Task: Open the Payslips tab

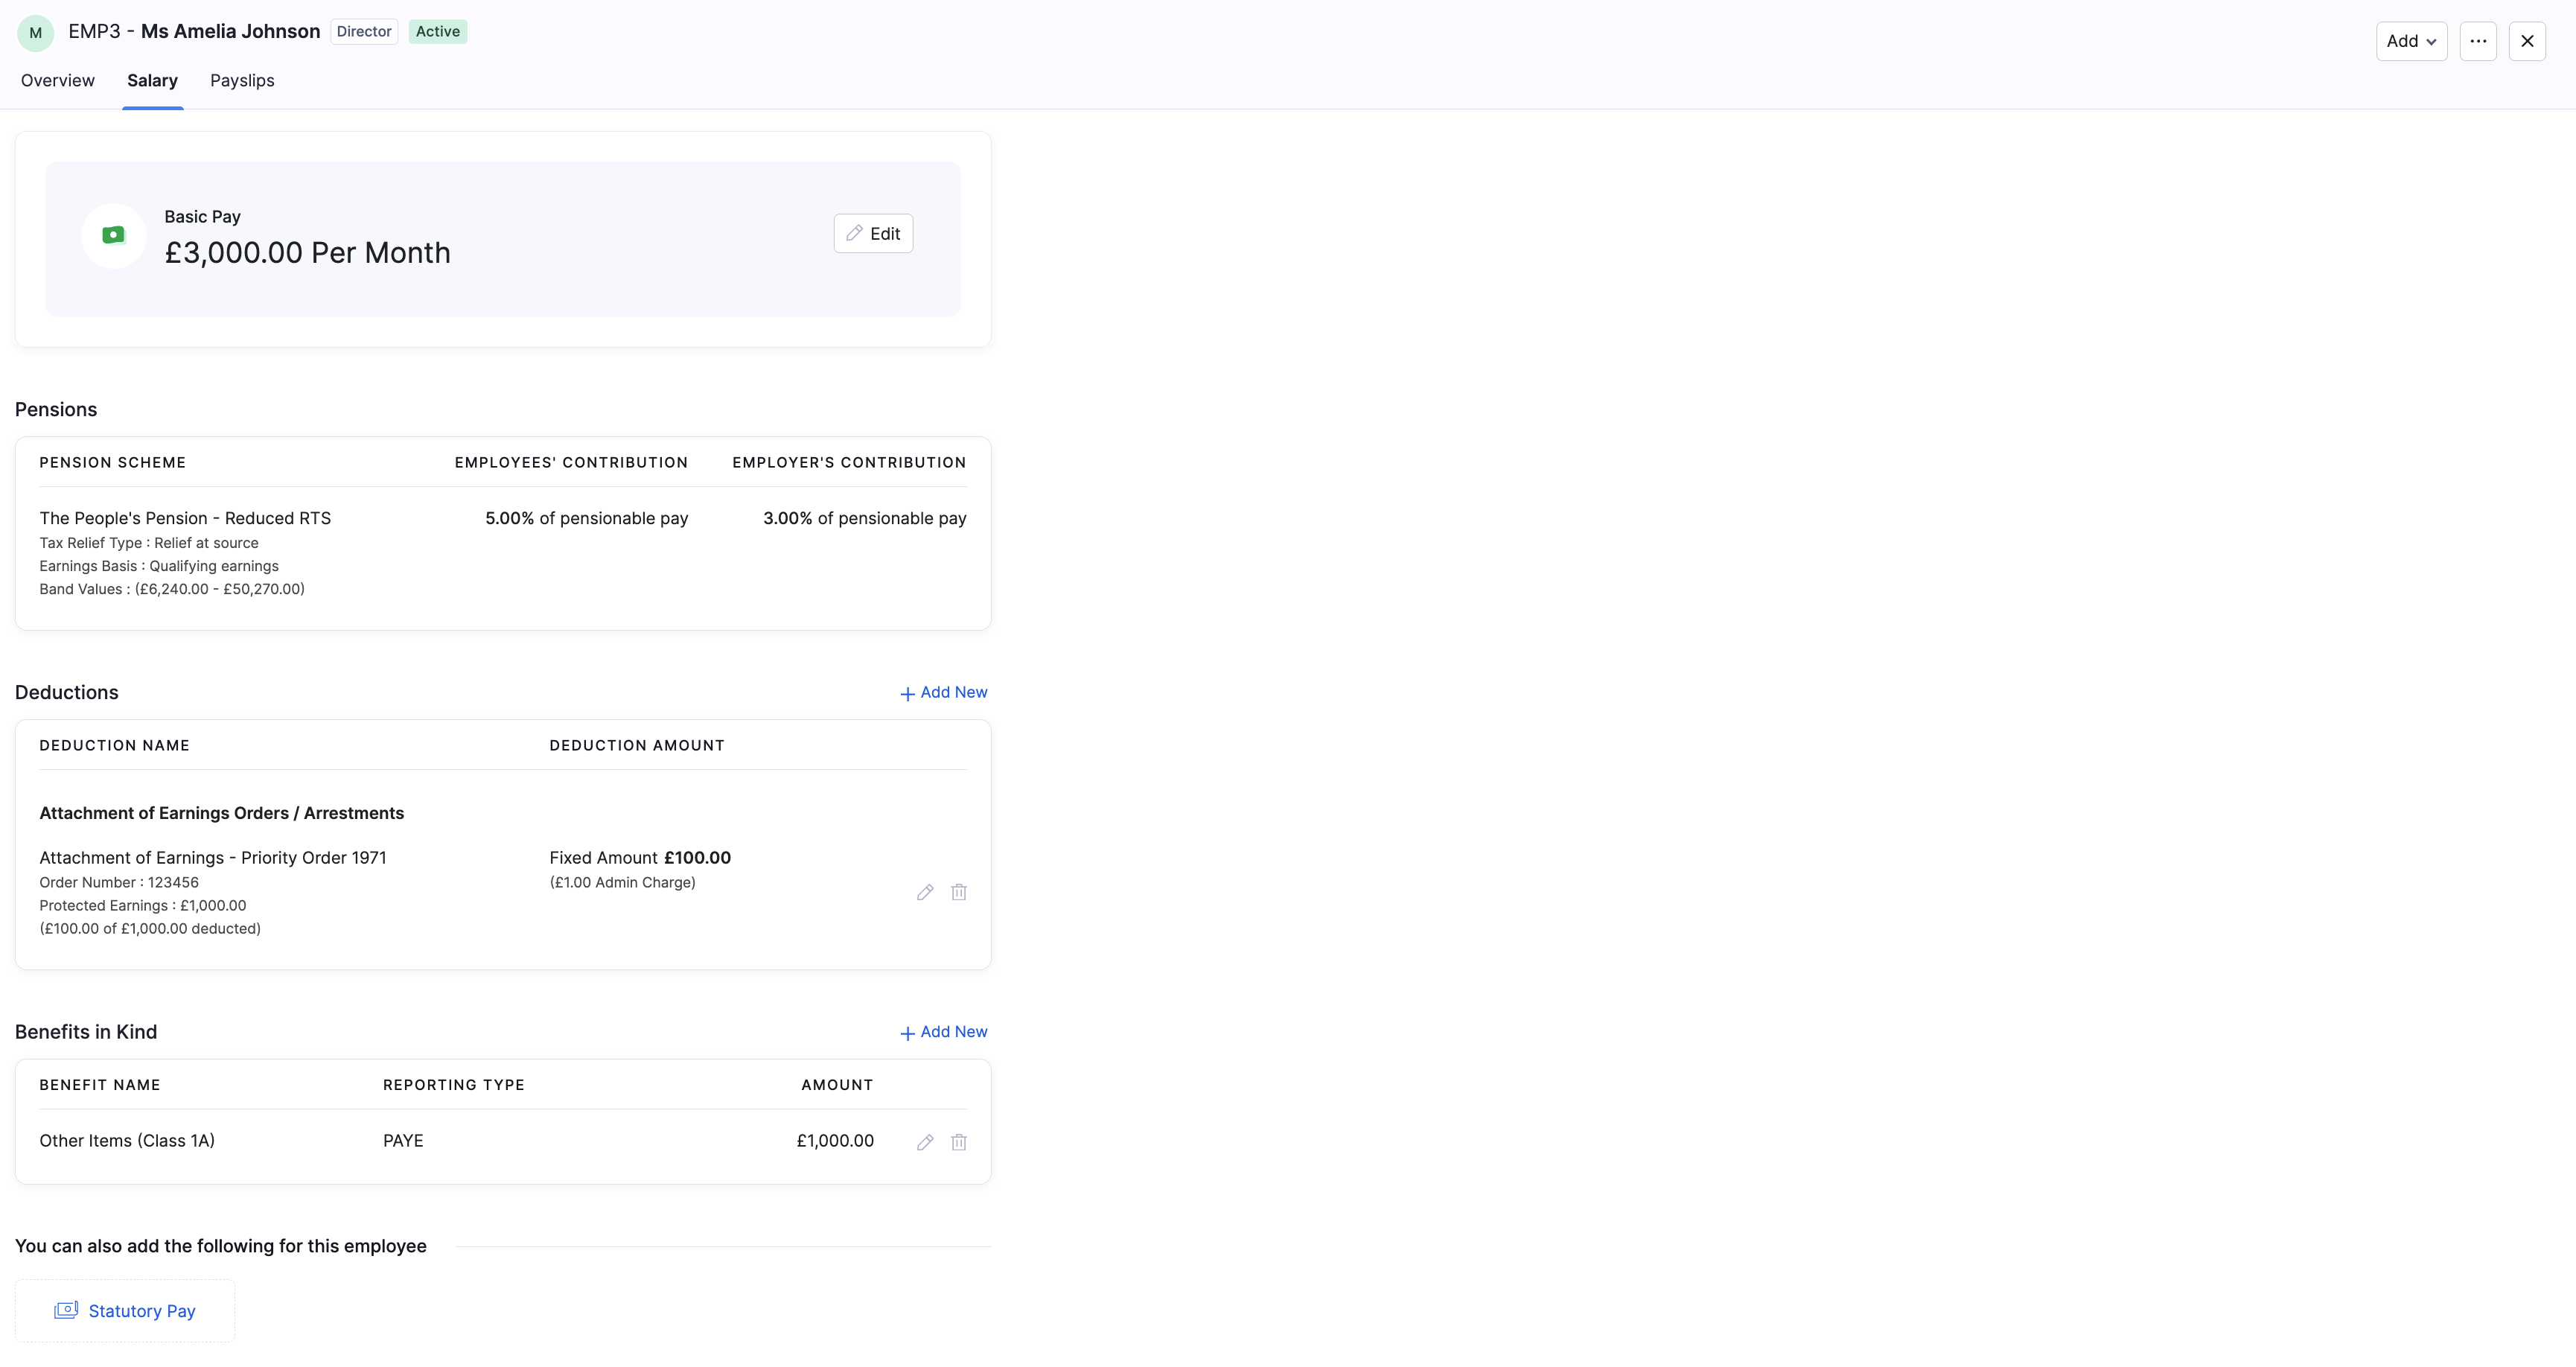Action: click(x=242, y=81)
